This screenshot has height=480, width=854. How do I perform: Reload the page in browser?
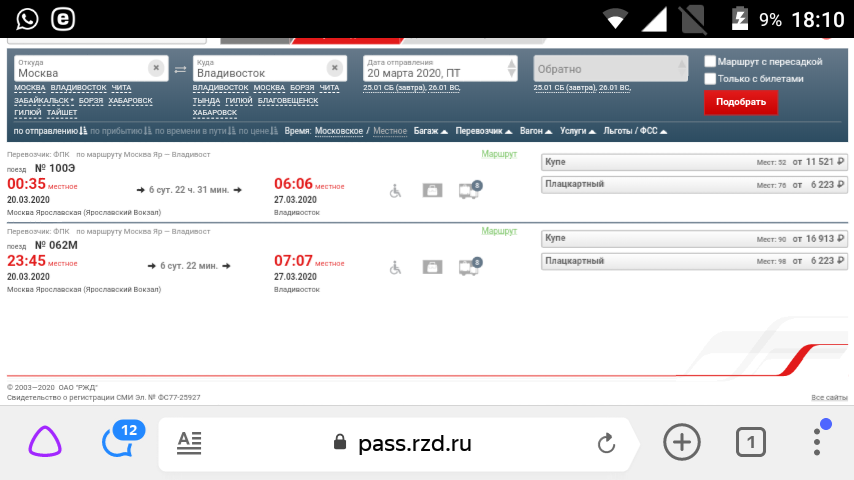tap(605, 443)
